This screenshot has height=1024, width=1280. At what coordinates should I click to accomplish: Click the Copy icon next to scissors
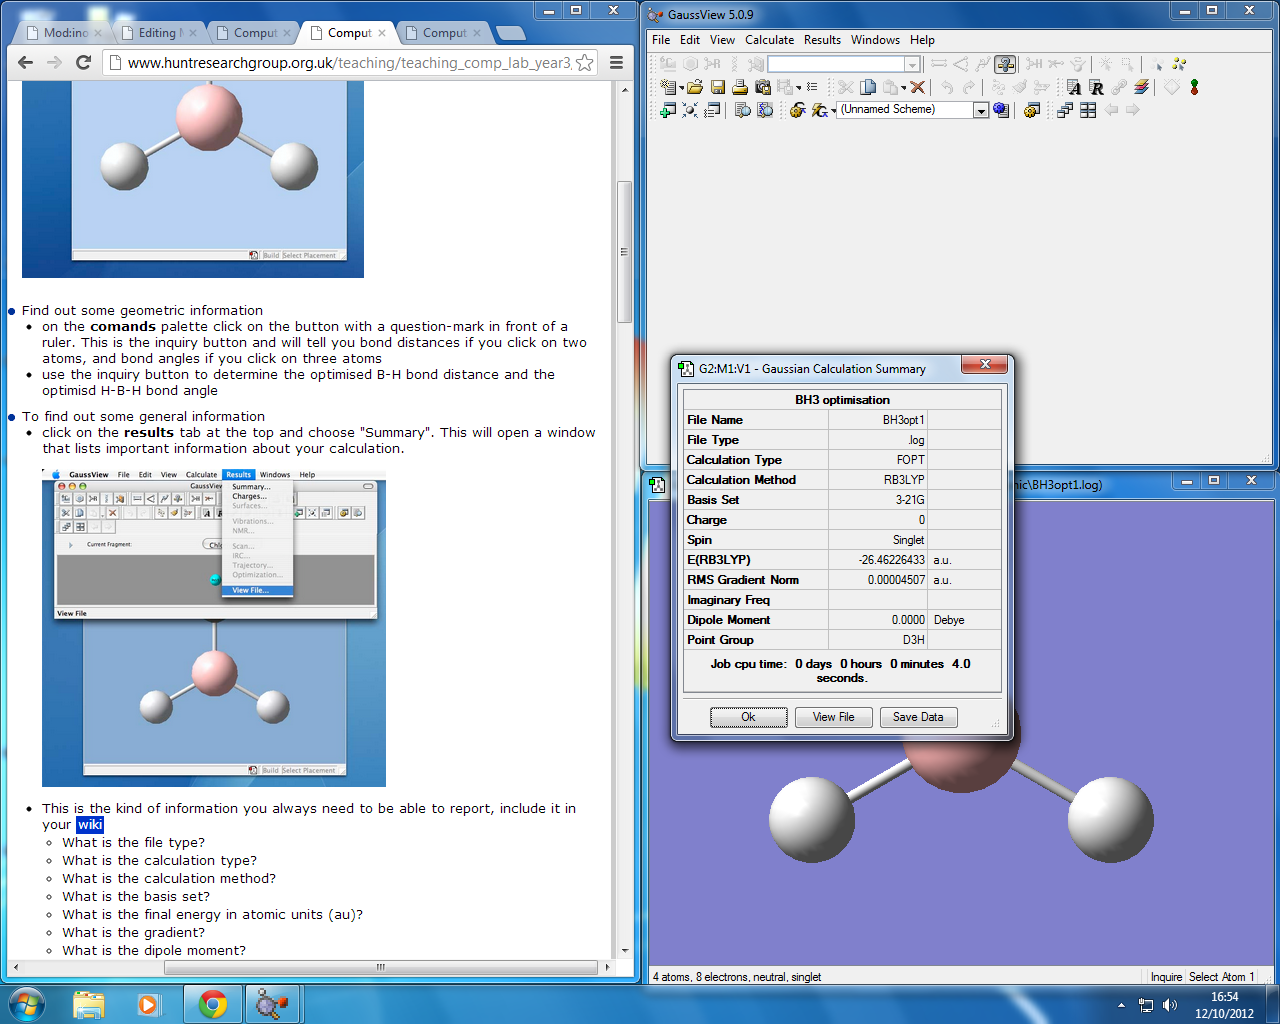point(868,88)
